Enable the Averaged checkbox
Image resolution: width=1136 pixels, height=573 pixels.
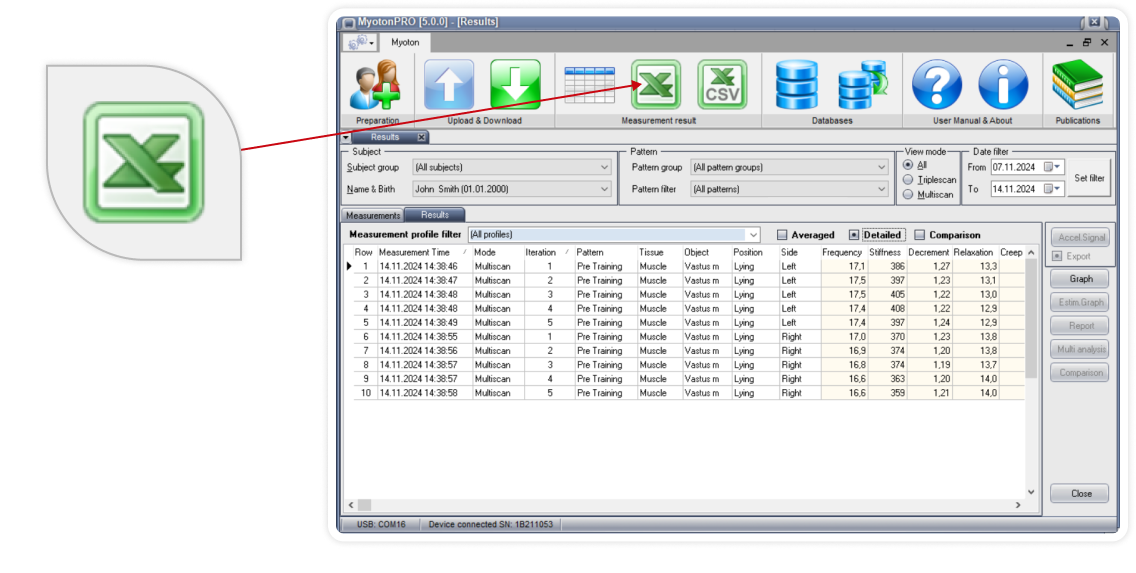782,235
